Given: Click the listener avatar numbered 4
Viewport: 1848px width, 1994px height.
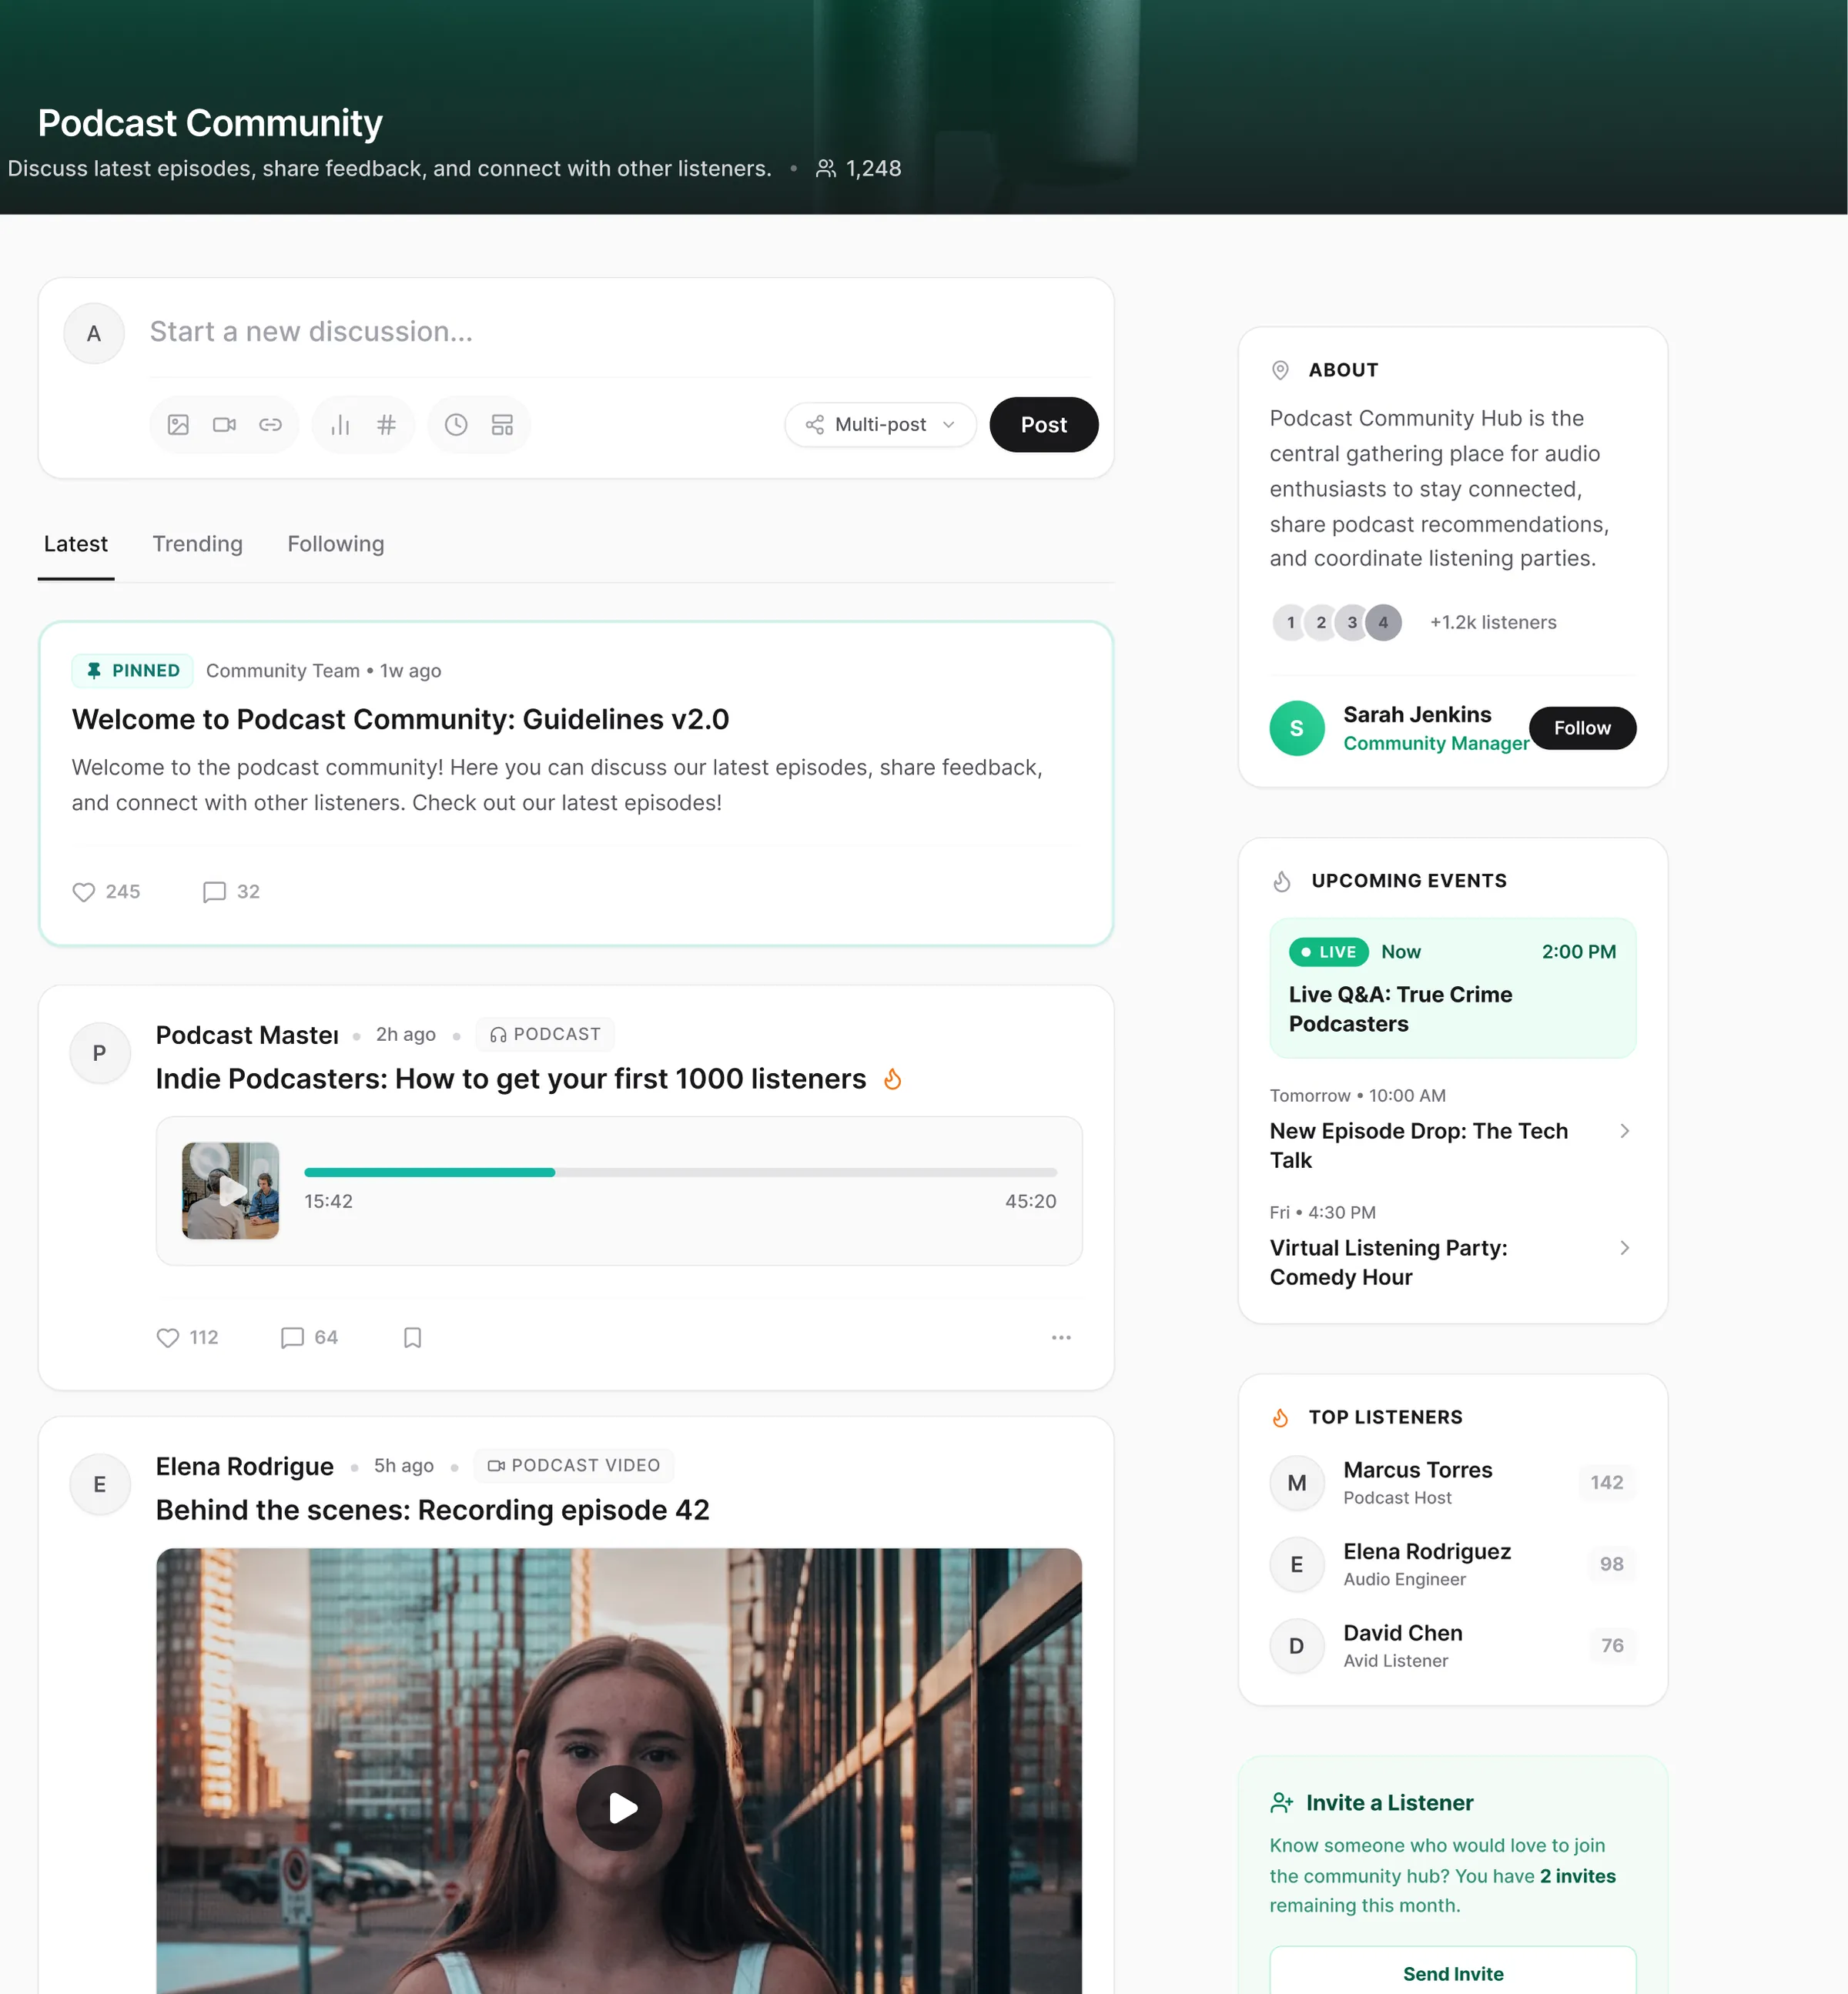Looking at the screenshot, I should pyautogui.click(x=1383, y=622).
